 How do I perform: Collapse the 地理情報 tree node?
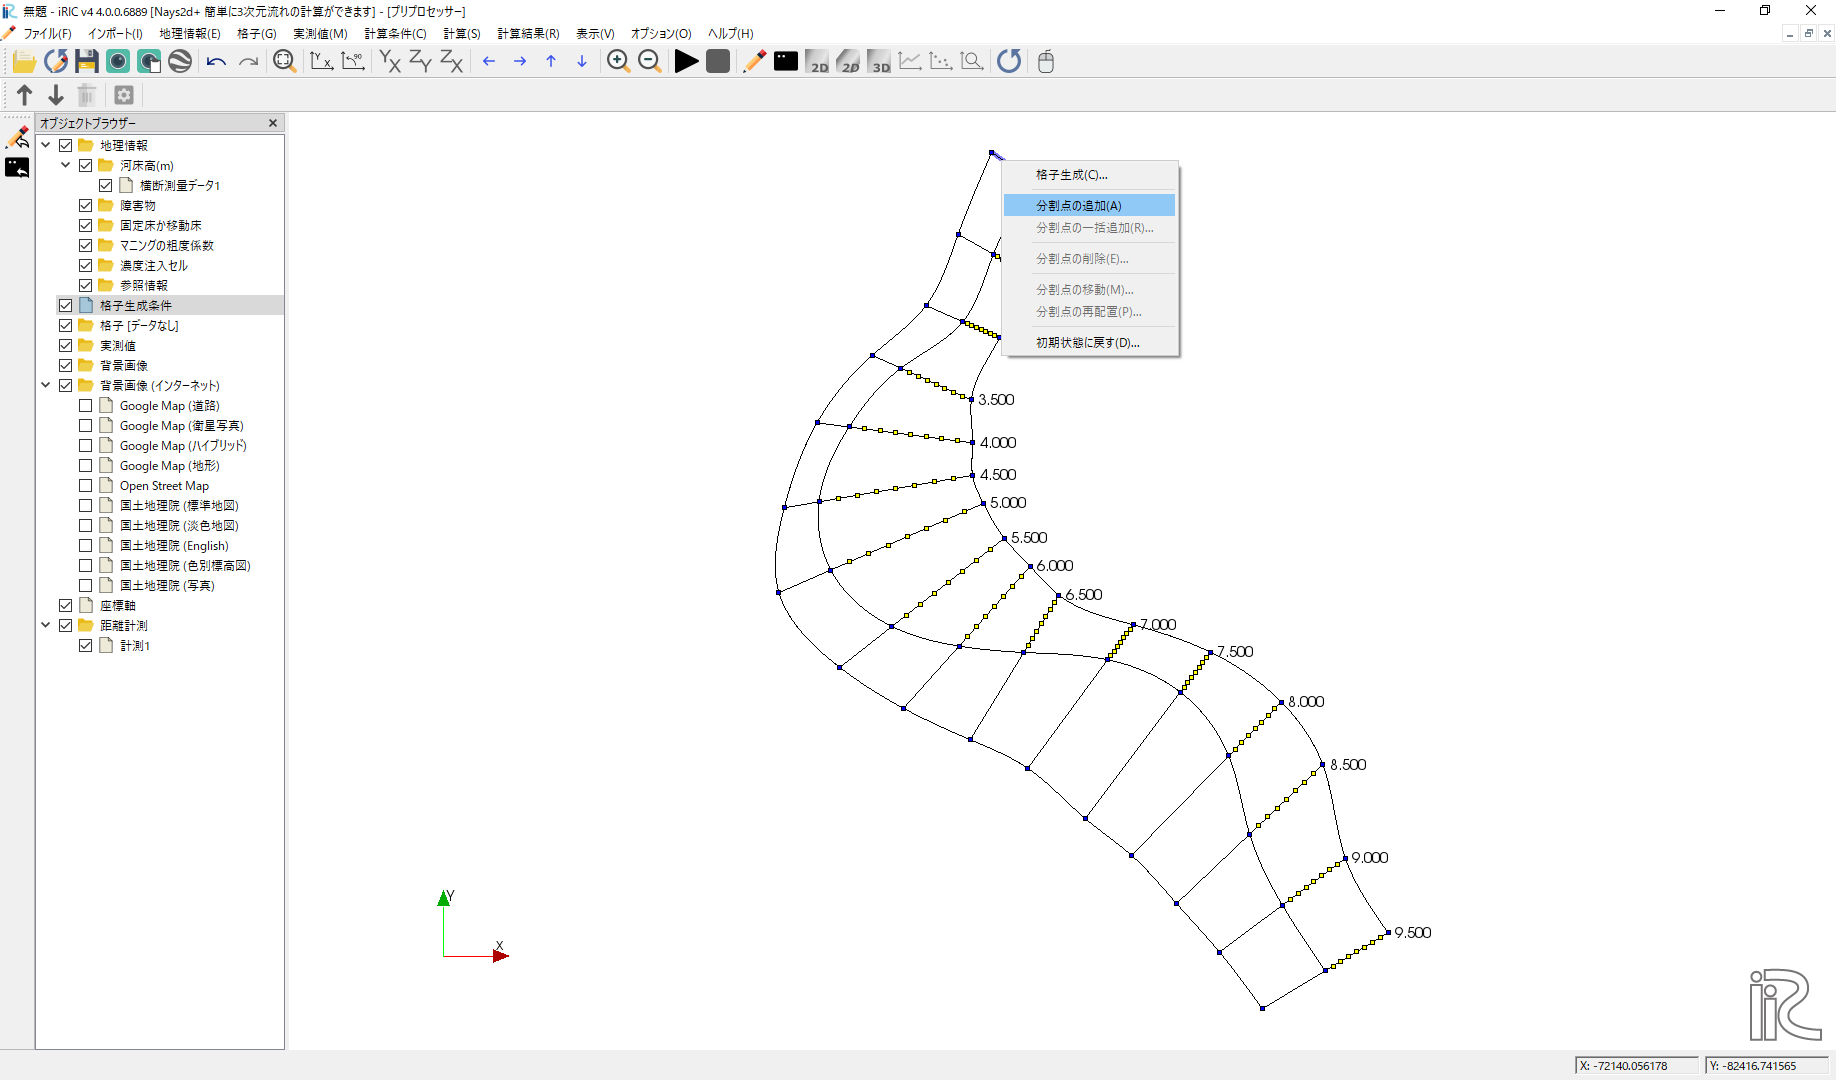tap(46, 146)
